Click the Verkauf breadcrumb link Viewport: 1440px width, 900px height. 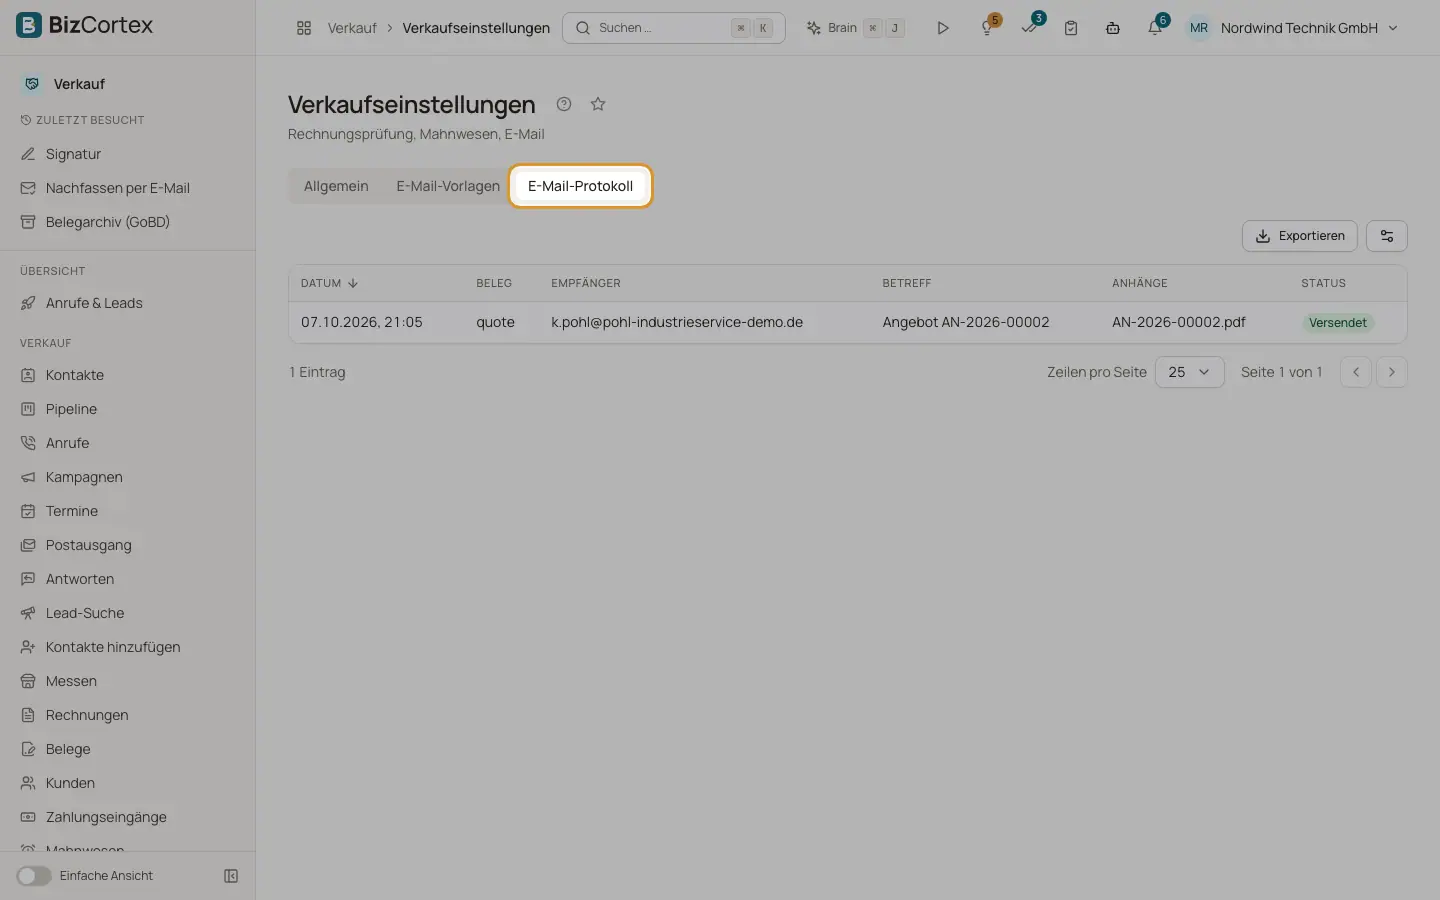click(352, 28)
